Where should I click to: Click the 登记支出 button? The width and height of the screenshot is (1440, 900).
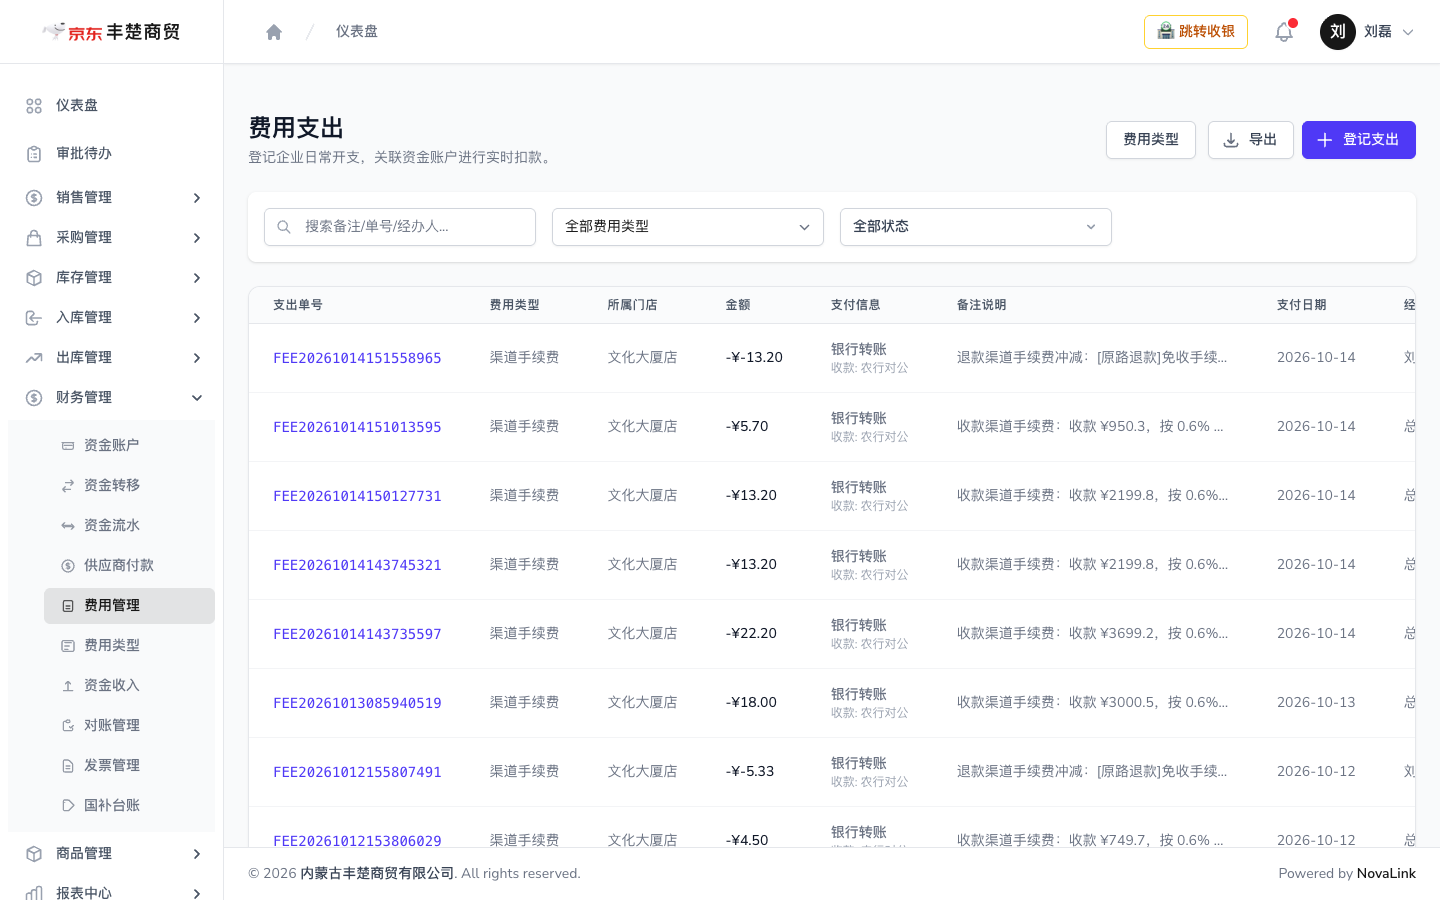click(1359, 140)
